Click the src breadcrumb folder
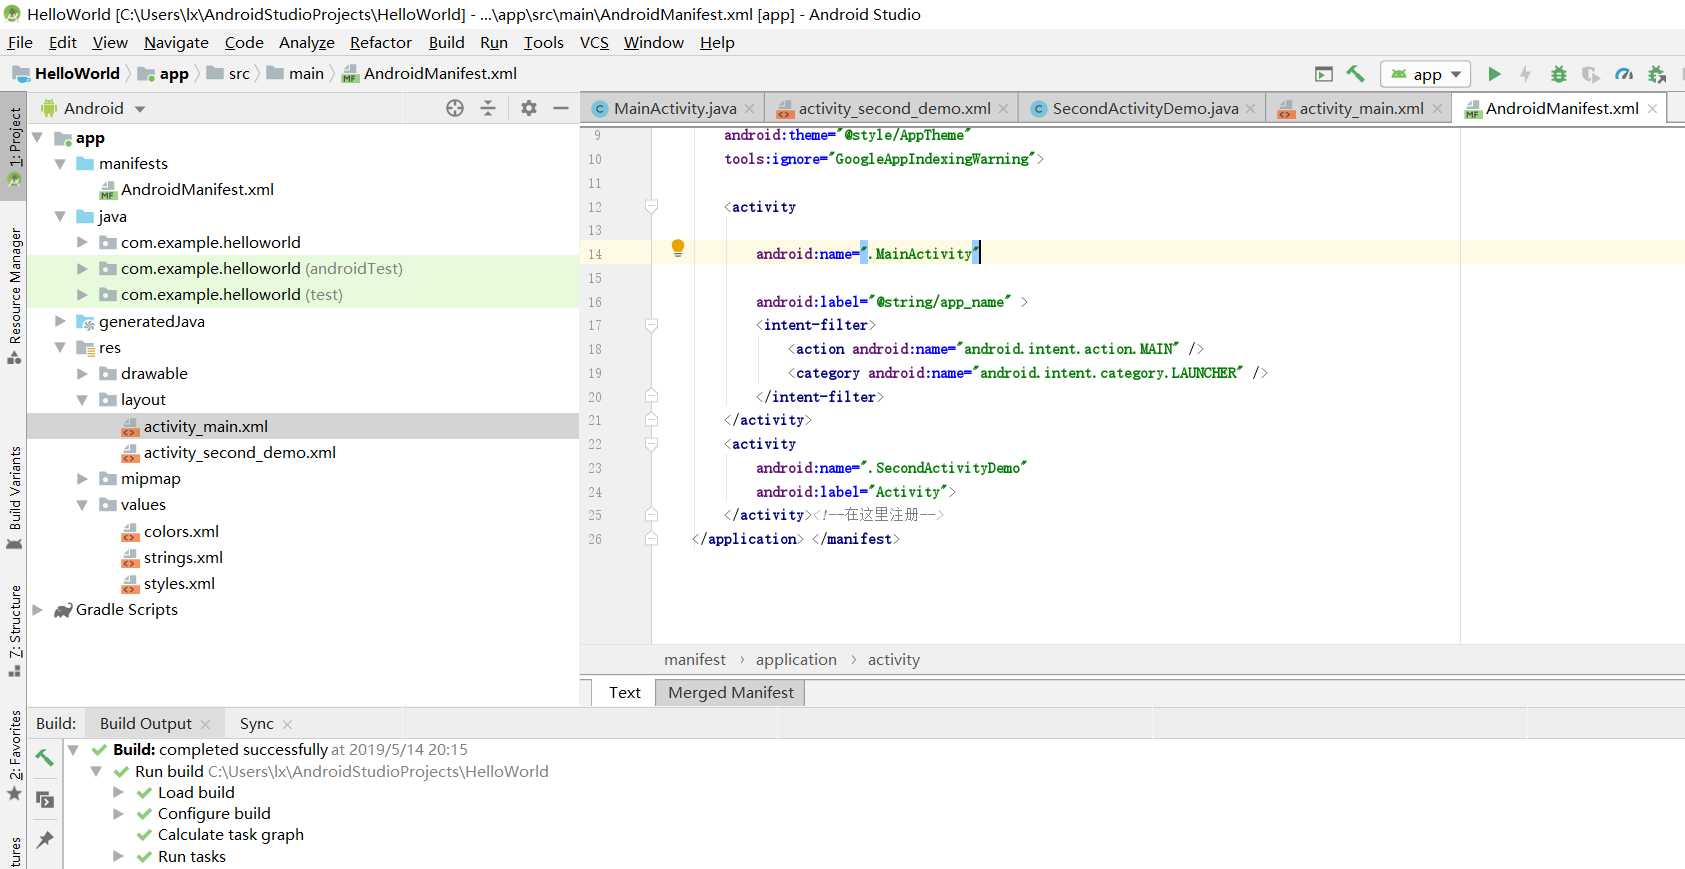The height and width of the screenshot is (869, 1685). pyautogui.click(x=229, y=73)
